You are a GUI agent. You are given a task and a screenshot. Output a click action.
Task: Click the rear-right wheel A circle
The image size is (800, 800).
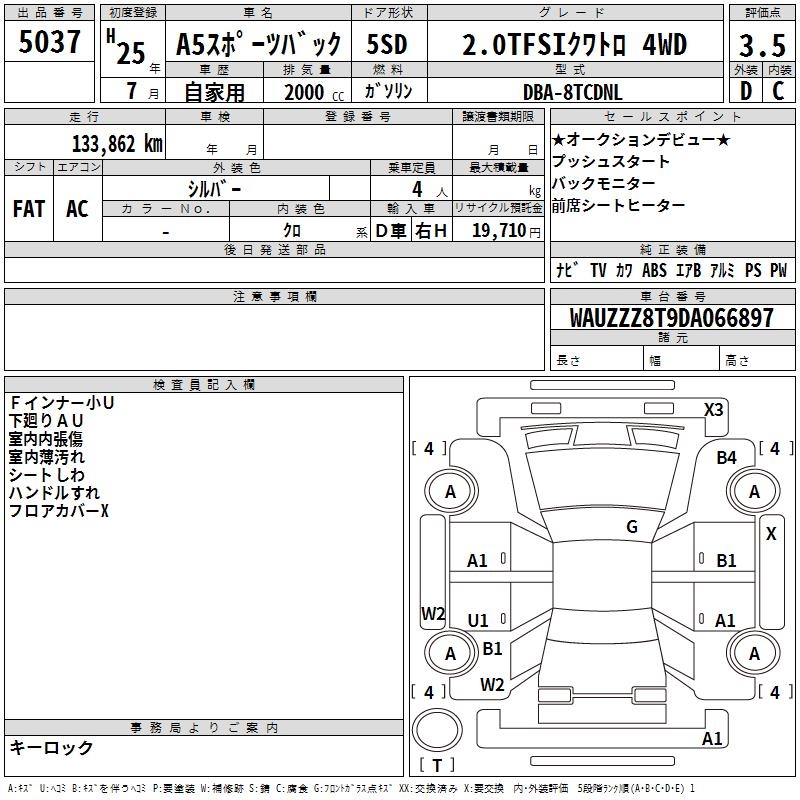pyautogui.click(x=754, y=653)
